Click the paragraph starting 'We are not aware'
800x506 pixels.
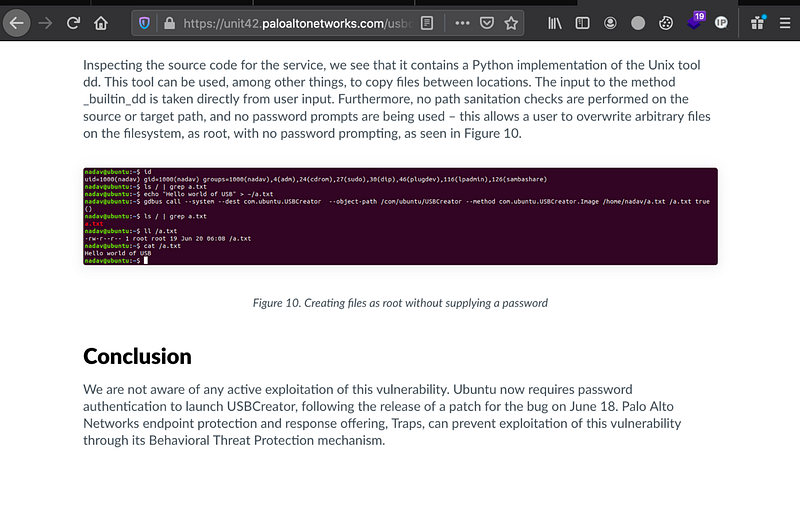tap(382, 415)
